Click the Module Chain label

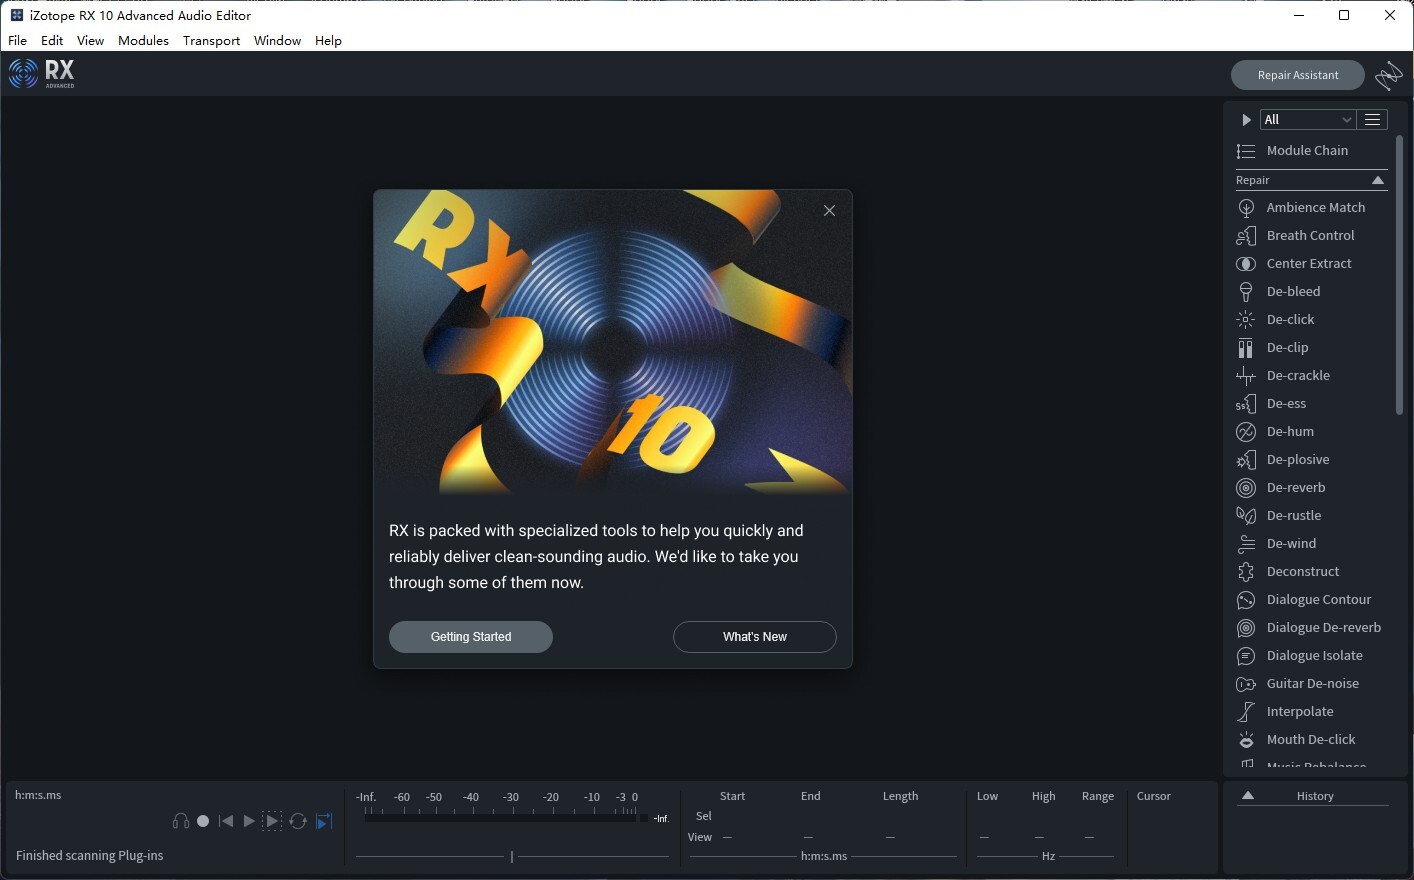1307,151
